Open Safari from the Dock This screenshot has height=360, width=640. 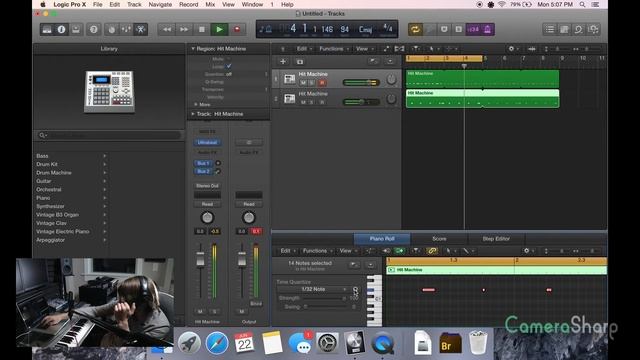(217, 343)
